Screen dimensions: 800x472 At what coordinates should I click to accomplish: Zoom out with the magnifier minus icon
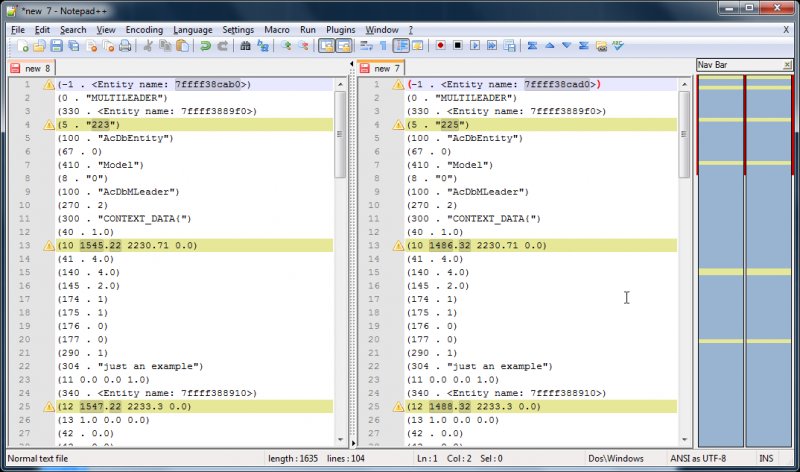pyautogui.click(x=304, y=46)
